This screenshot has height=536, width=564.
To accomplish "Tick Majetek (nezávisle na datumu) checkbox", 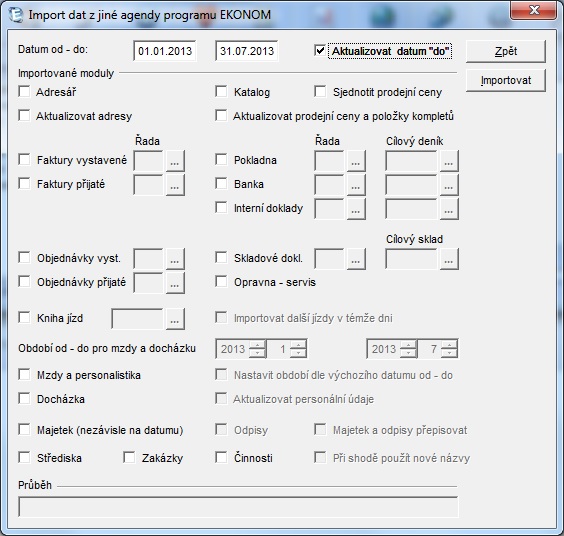I will tap(24, 430).
